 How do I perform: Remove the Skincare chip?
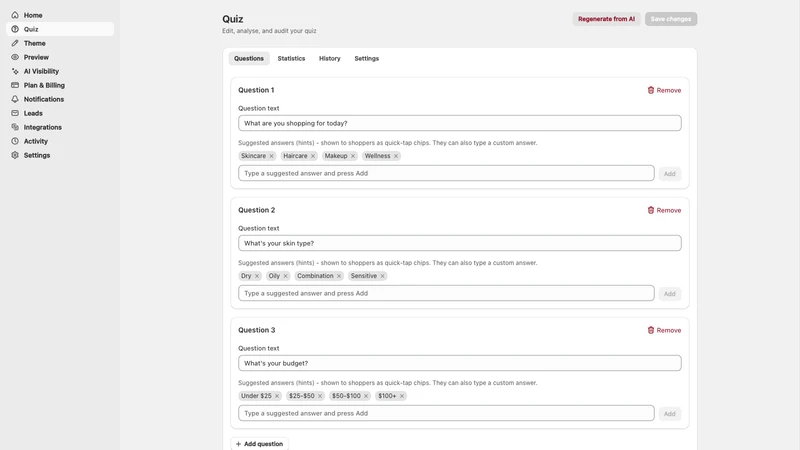point(271,156)
